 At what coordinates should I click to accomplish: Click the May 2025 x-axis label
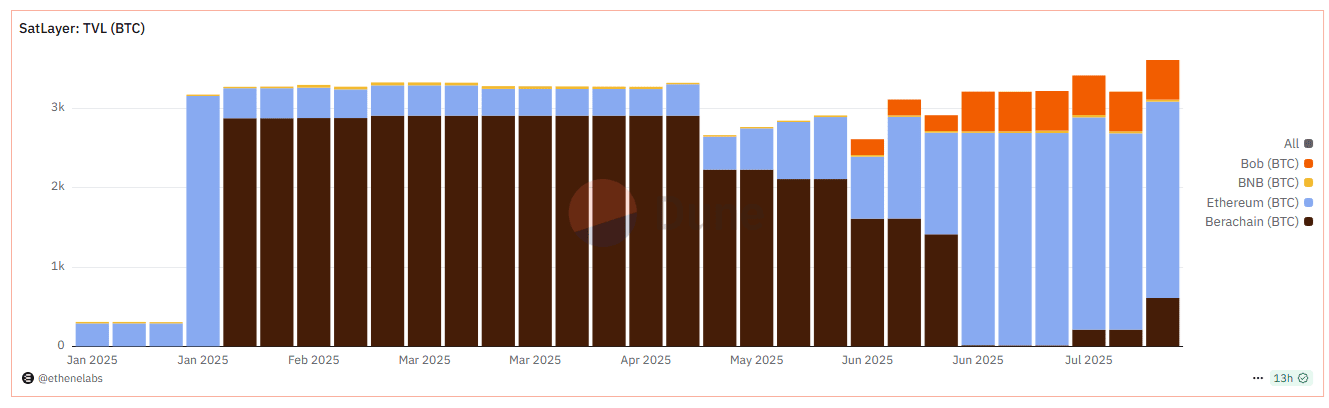click(757, 360)
